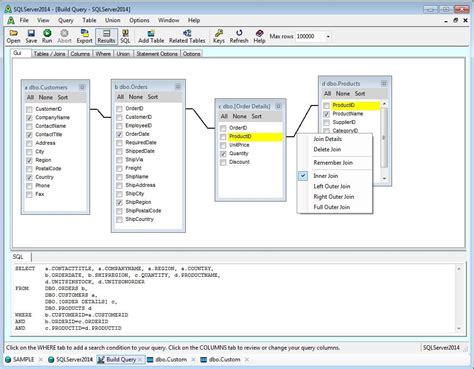Click None in dbo.Orders table

[136, 97]
